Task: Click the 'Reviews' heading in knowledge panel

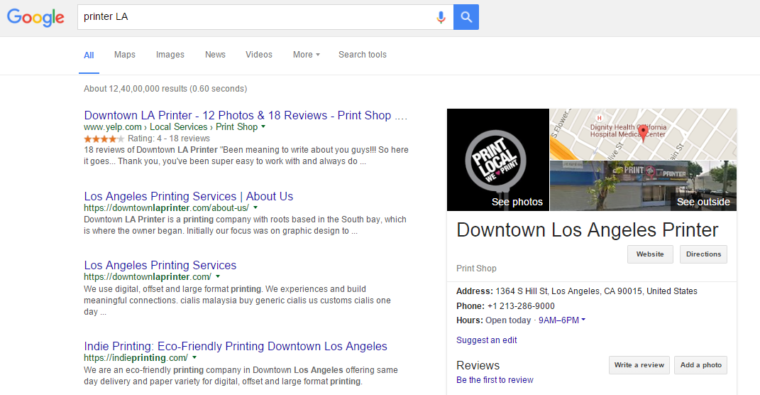Action: click(478, 365)
